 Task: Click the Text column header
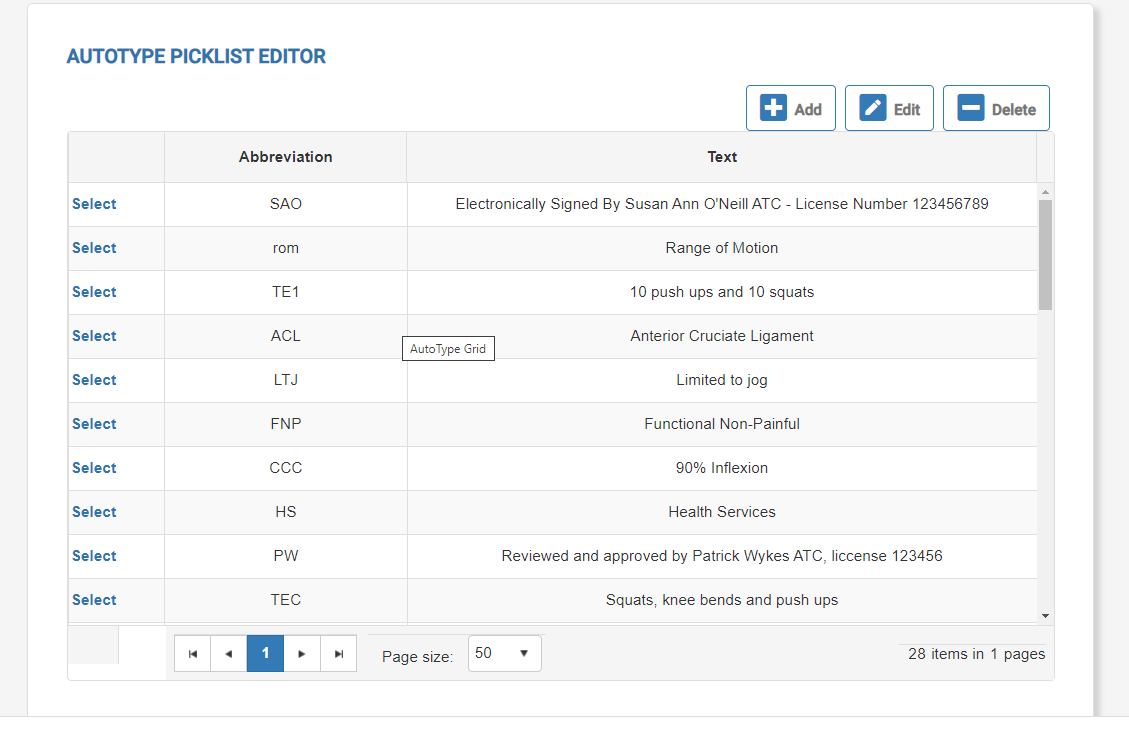(722, 157)
